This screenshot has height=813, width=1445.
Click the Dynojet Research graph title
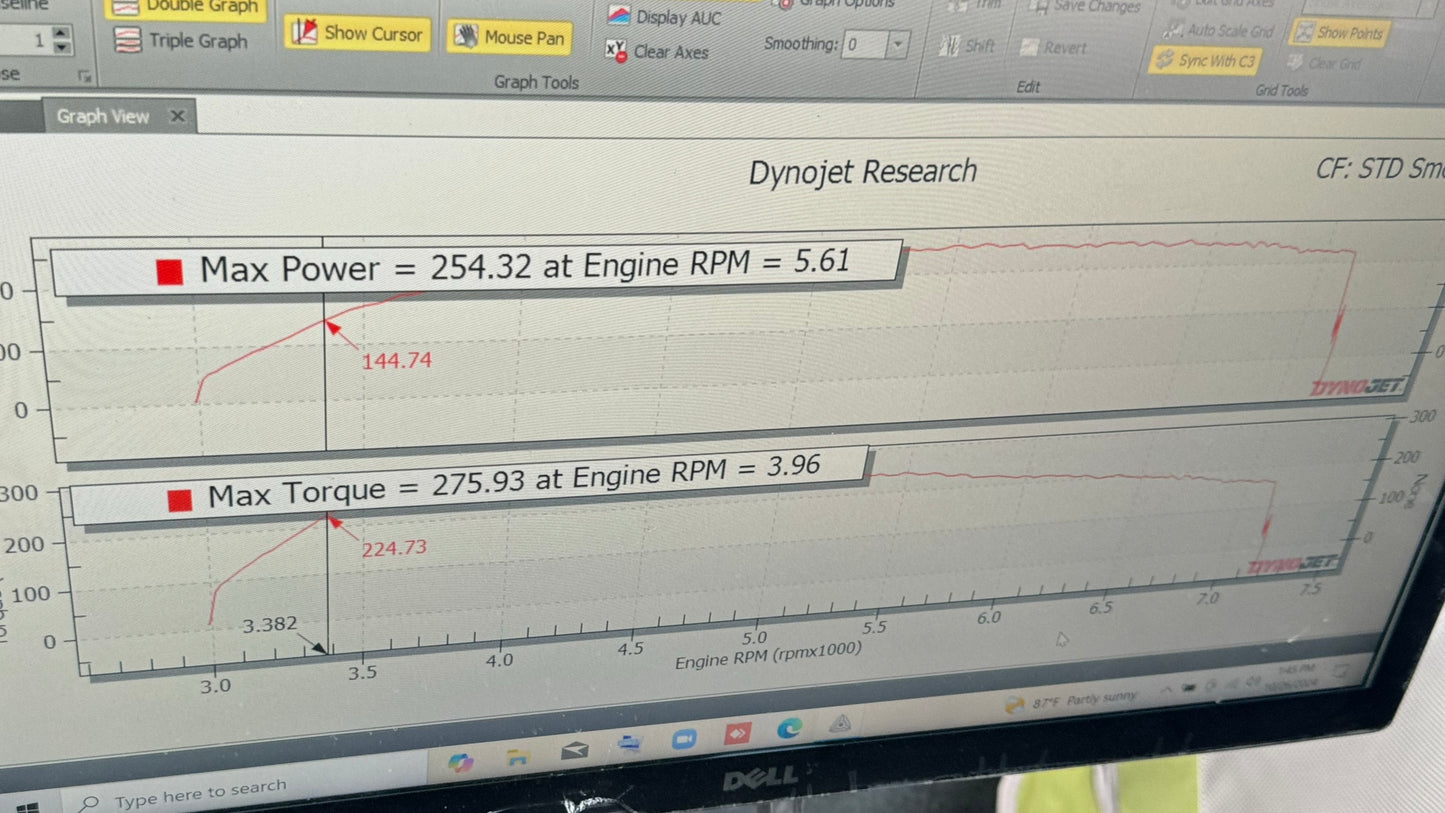pyautogui.click(x=862, y=172)
